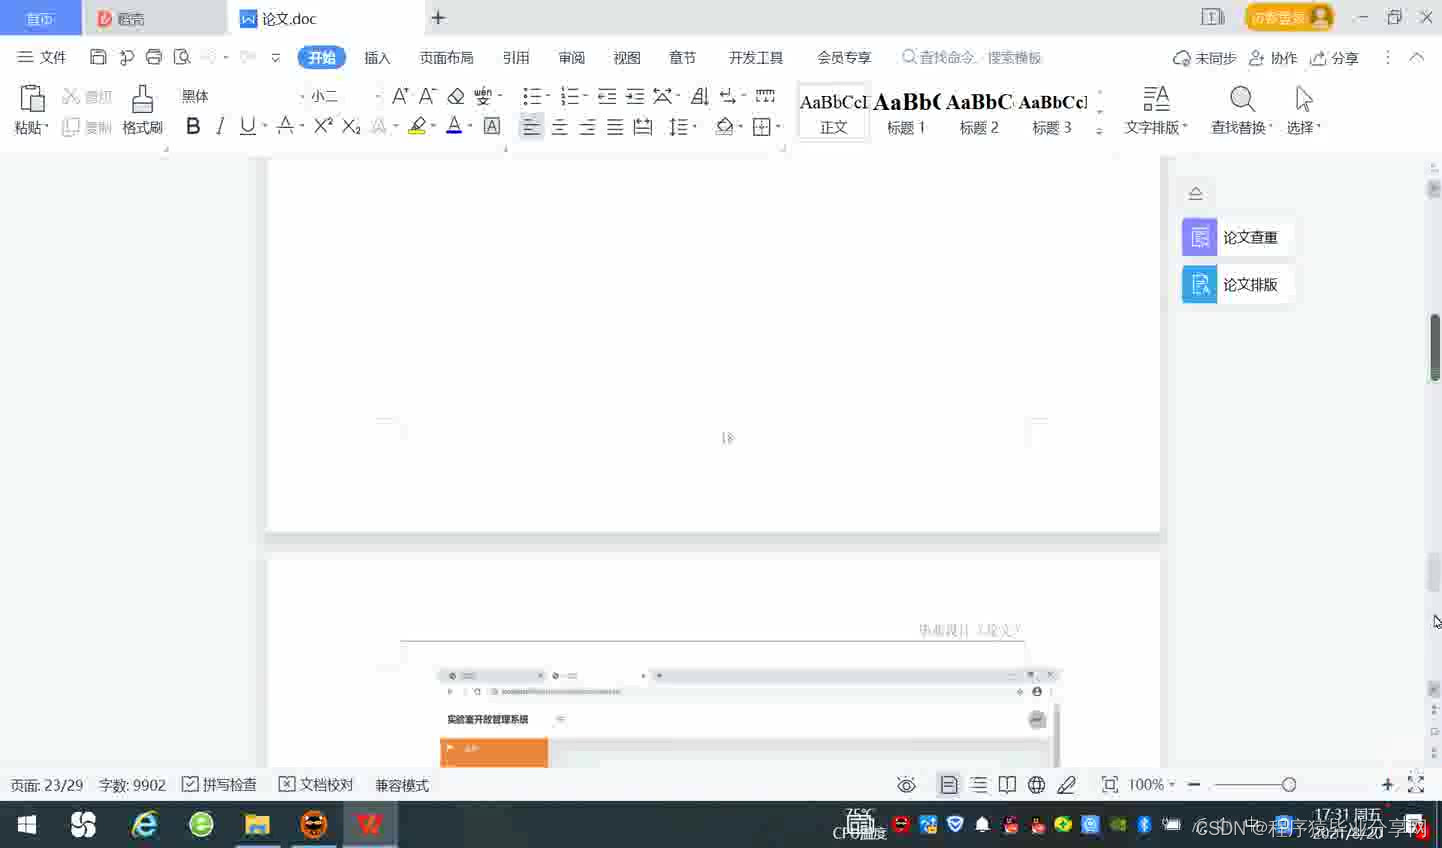The height and width of the screenshot is (848, 1442).
Task: Click the 分享 button
Action: (x=1335, y=58)
